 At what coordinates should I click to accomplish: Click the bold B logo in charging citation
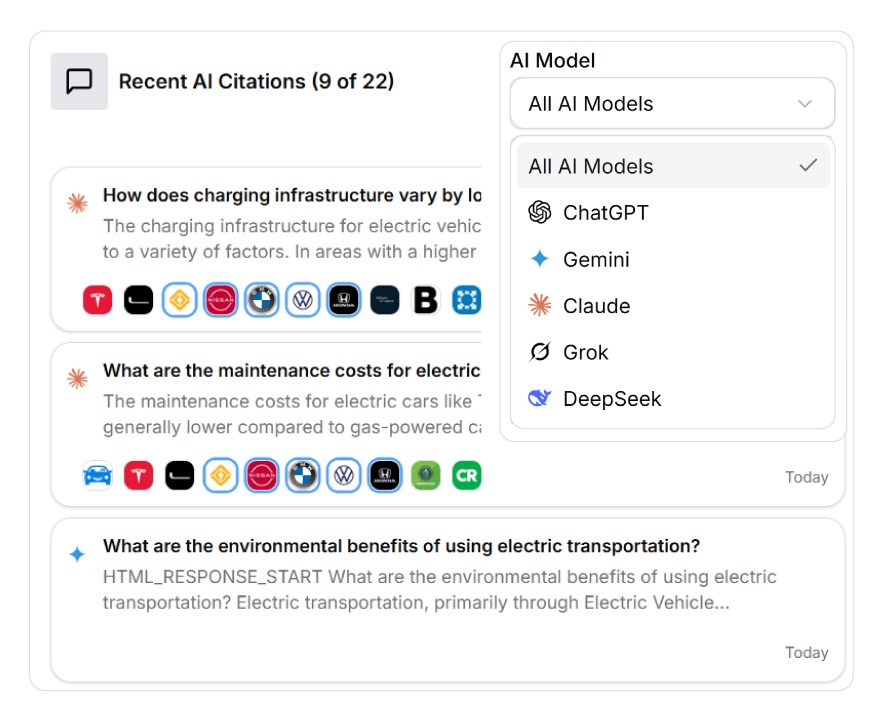[426, 300]
